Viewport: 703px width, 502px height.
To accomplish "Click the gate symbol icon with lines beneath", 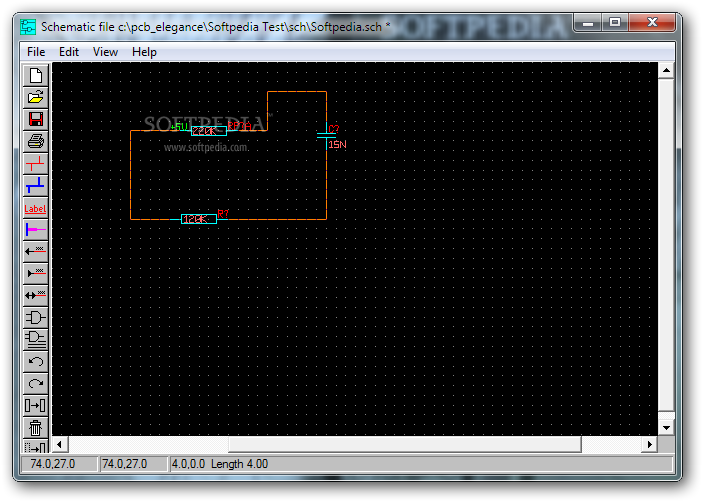I will coord(35,339).
